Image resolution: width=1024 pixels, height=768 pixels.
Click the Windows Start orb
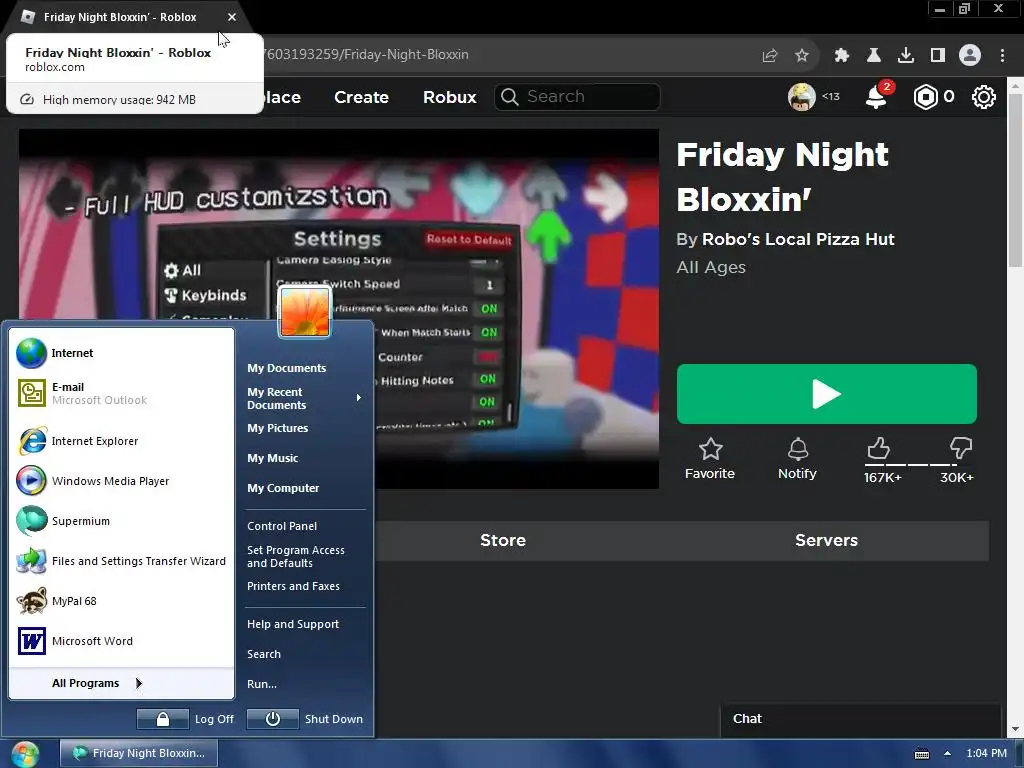(x=25, y=754)
